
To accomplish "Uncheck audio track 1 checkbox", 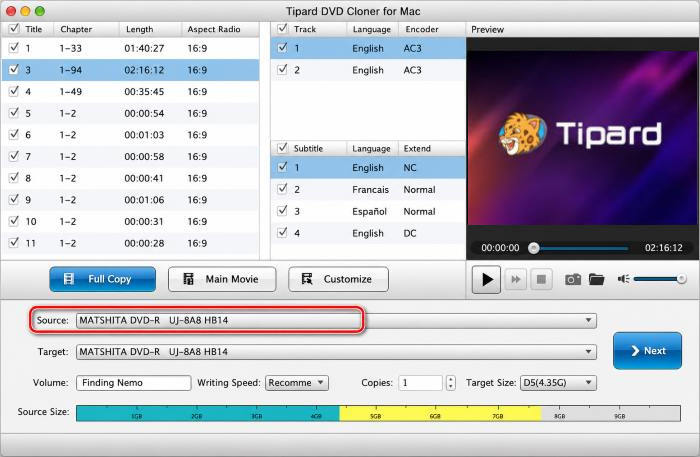I will point(282,47).
